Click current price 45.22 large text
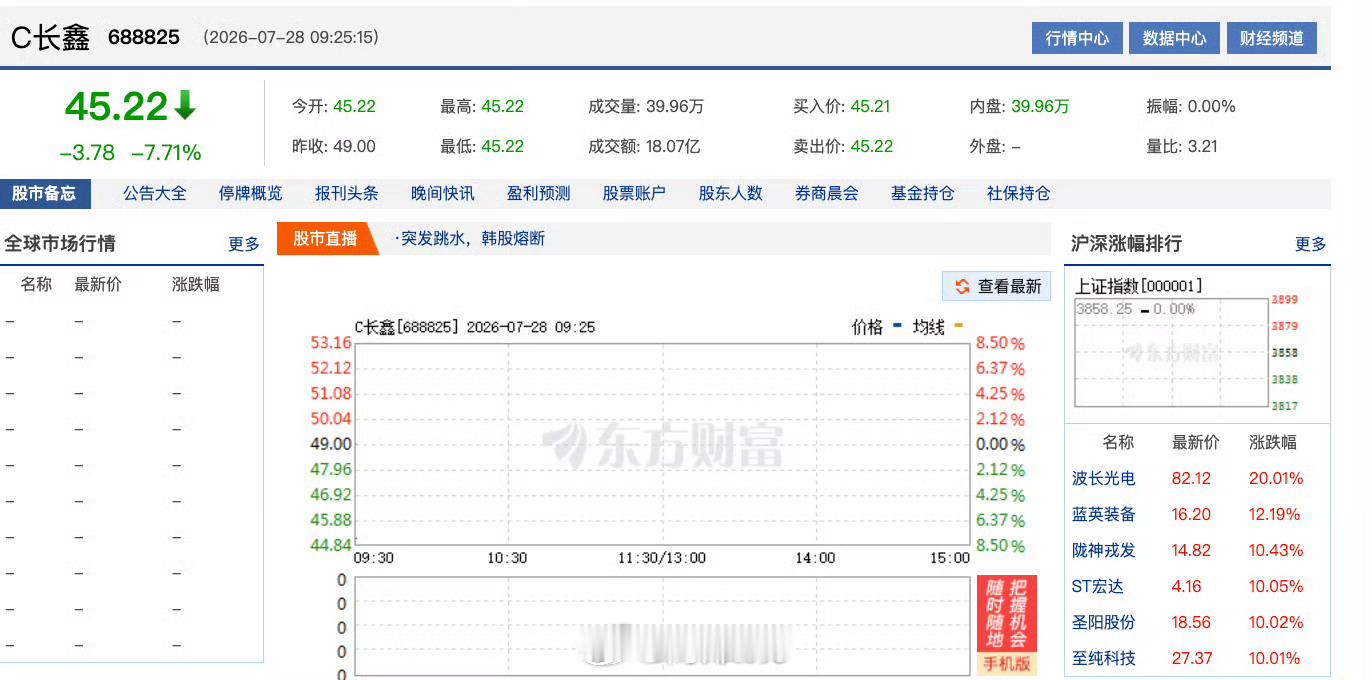 pos(116,106)
